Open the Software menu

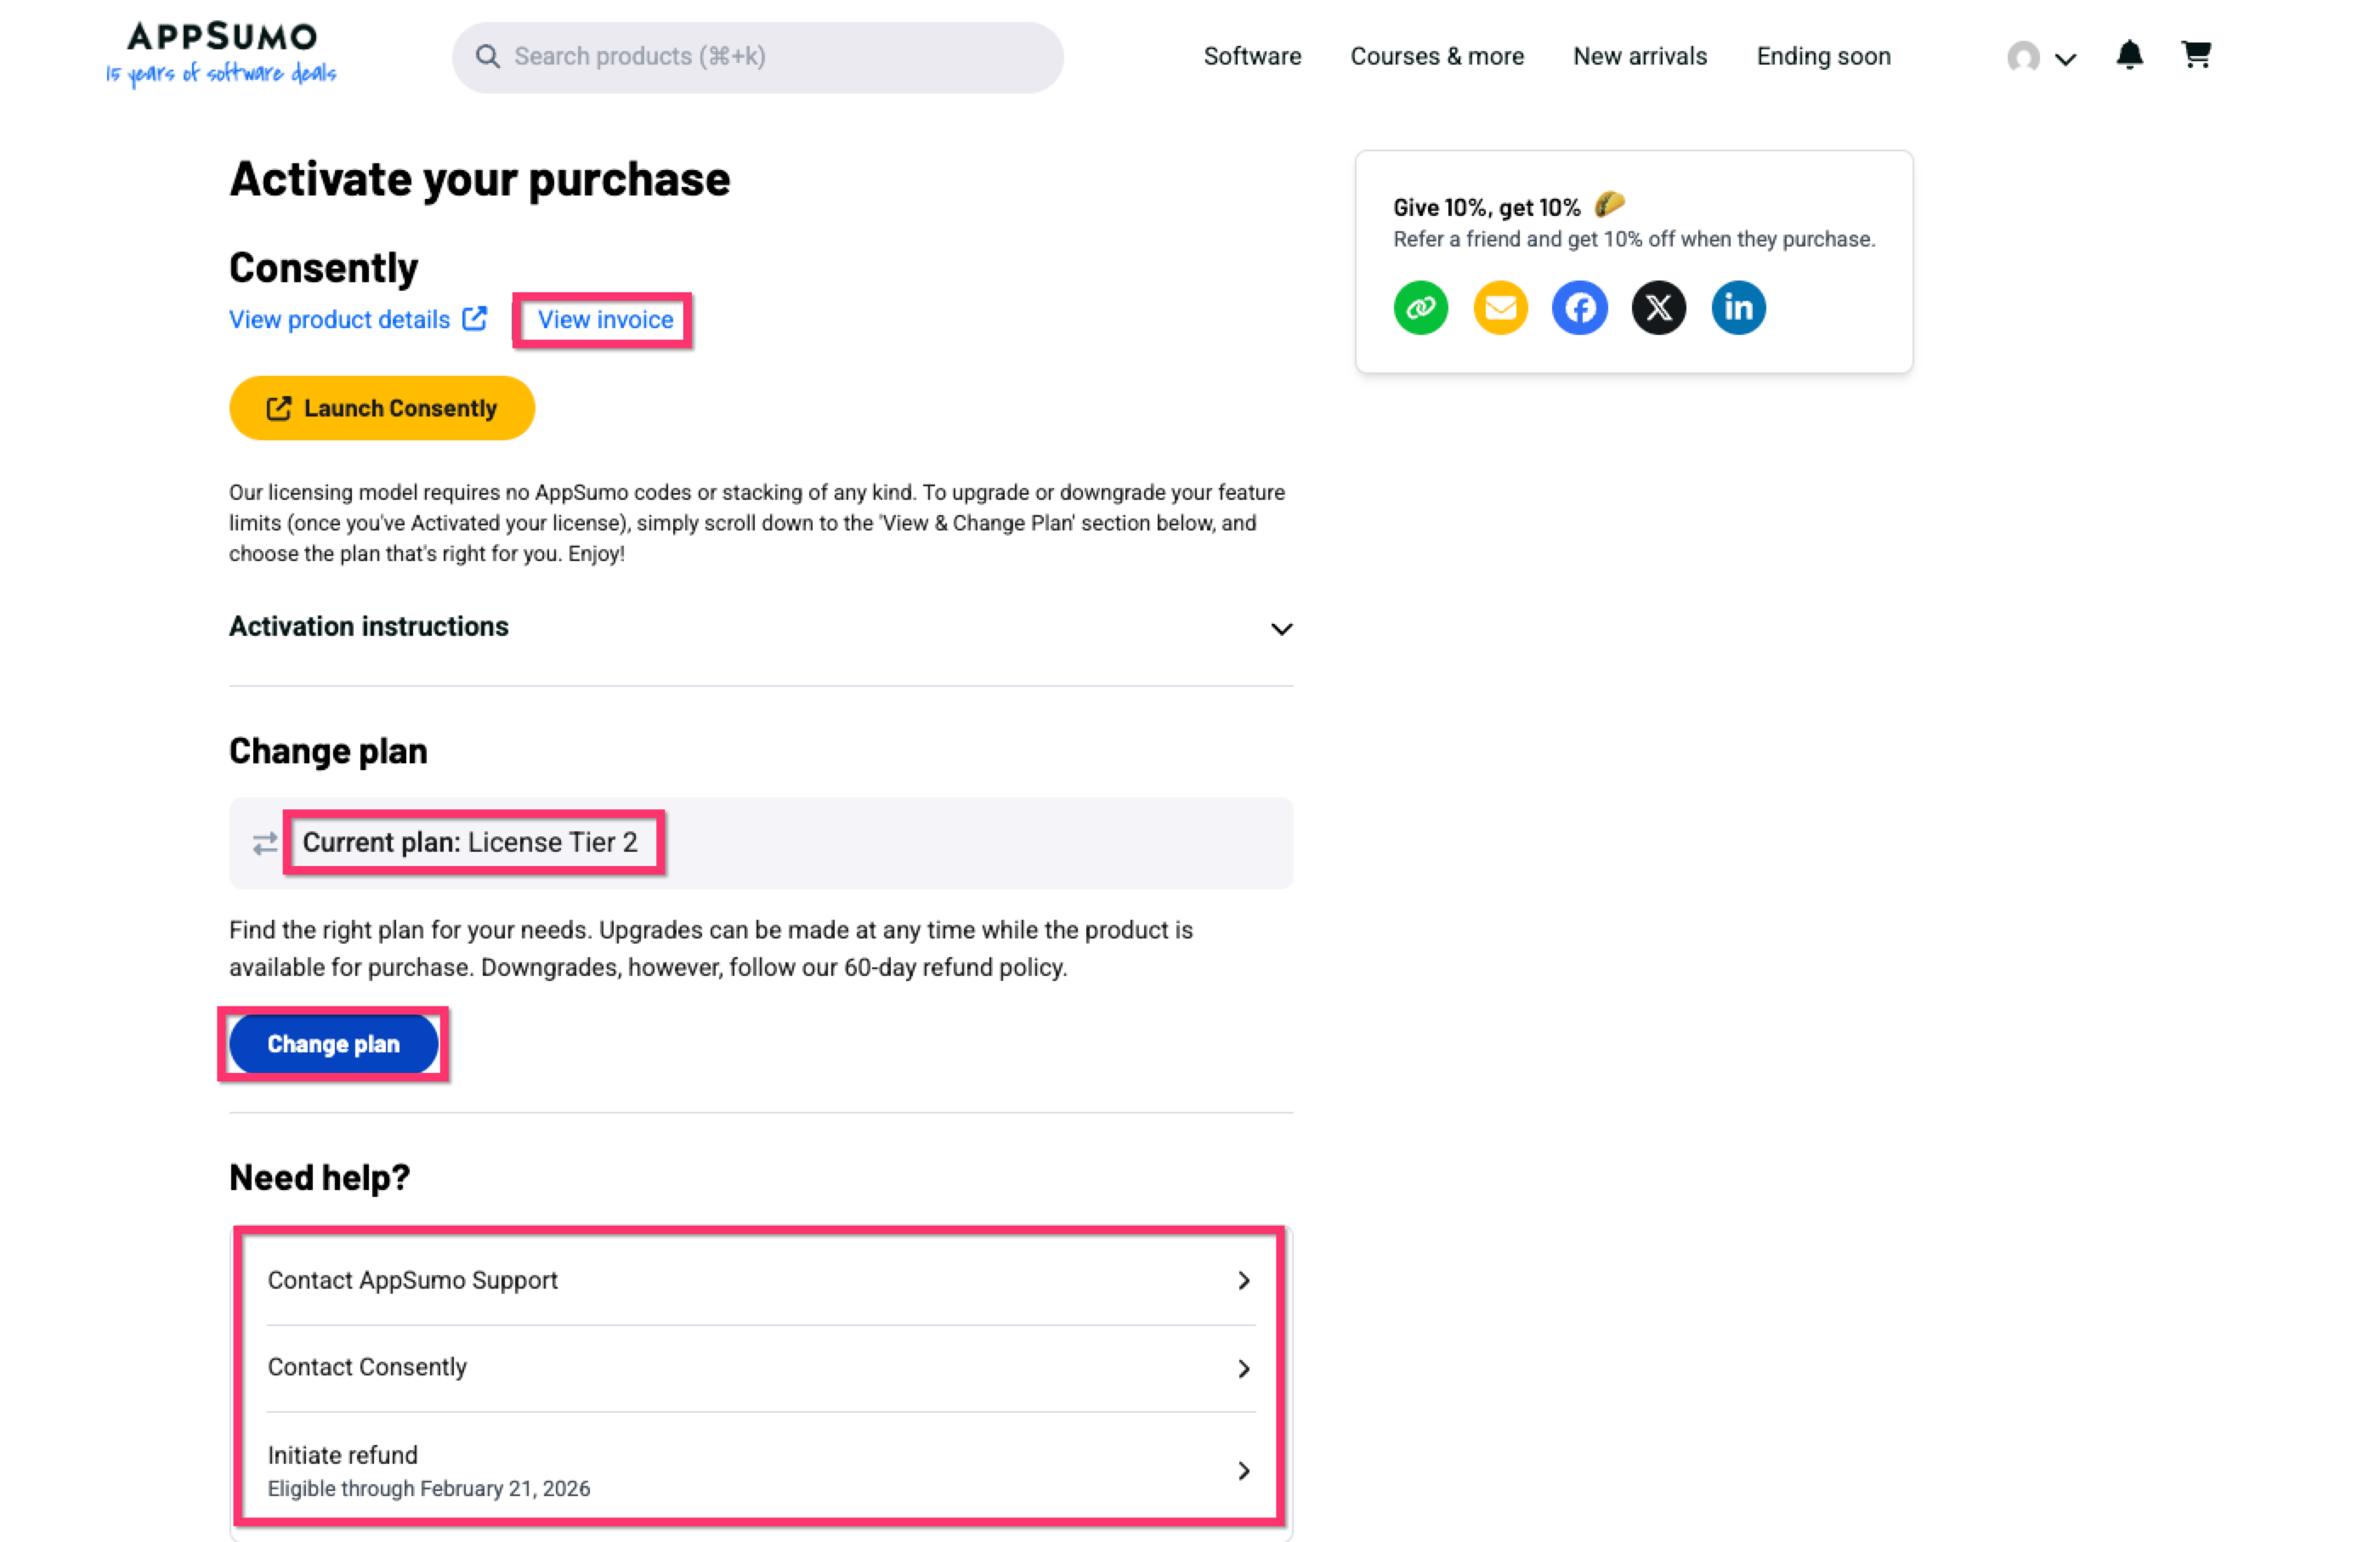[x=1252, y=57]
